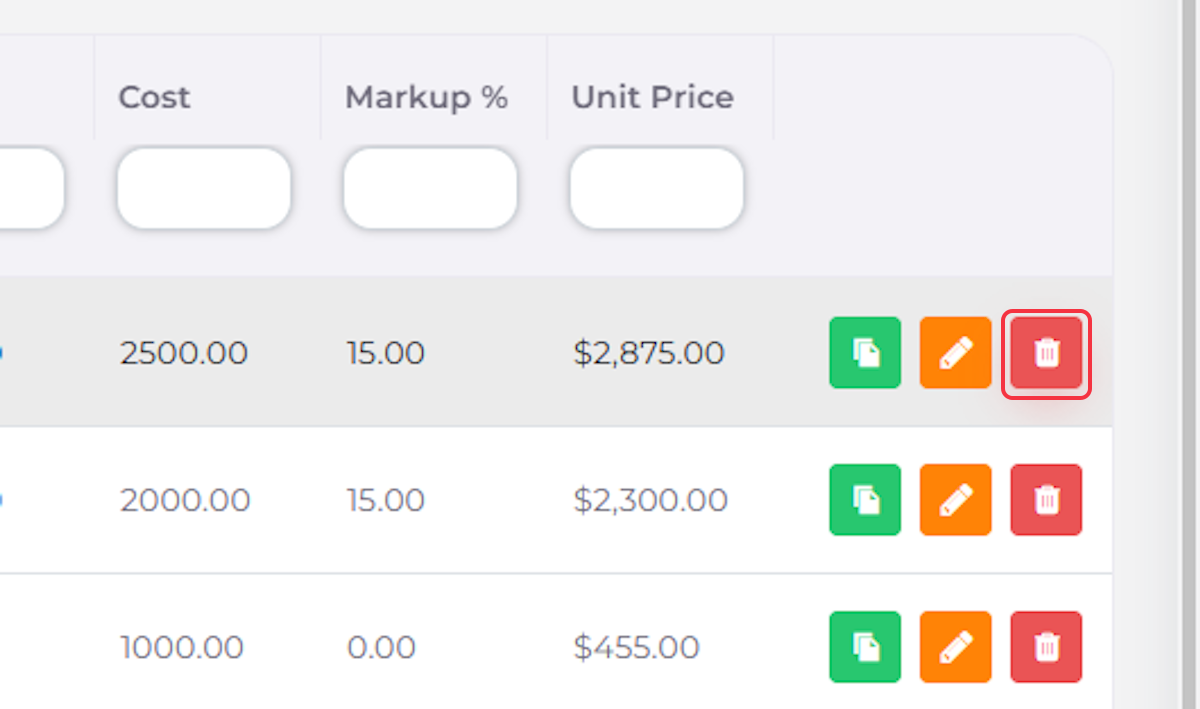Sort by the Unit Price column header
Viewport: 1200px width, 709px height.
click(x=652, y=97)
